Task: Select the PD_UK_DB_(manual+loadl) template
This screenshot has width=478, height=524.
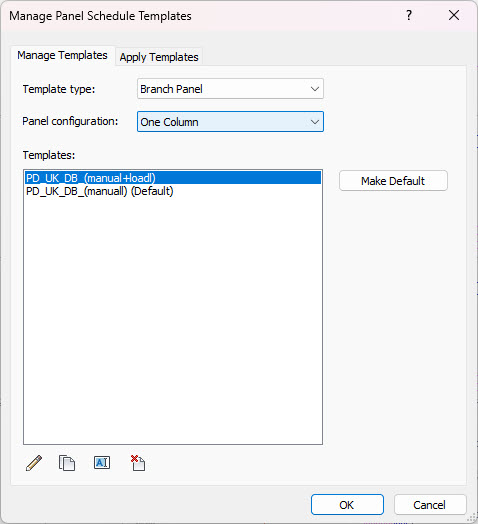Action: [x=173, y=178]
